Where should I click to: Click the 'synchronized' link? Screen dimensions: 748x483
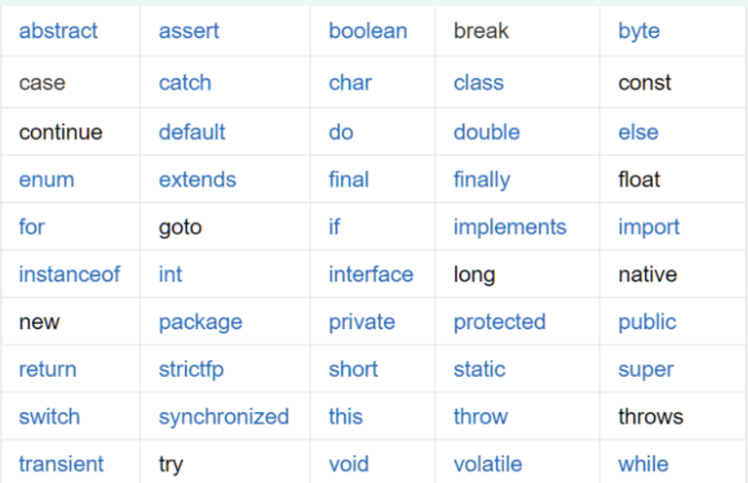tap(223, 416)
